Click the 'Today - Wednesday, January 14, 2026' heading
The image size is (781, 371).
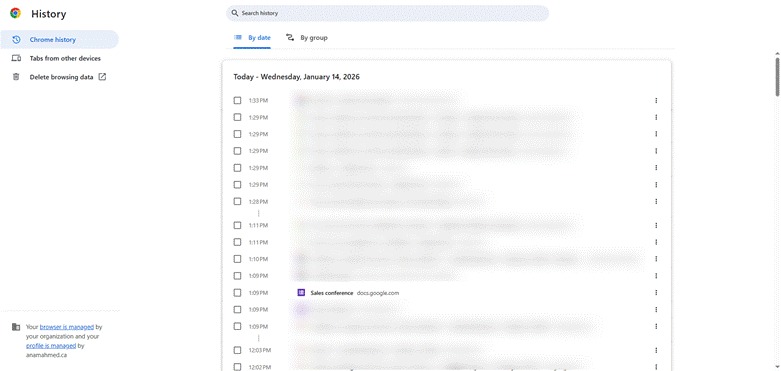point(296,77)
